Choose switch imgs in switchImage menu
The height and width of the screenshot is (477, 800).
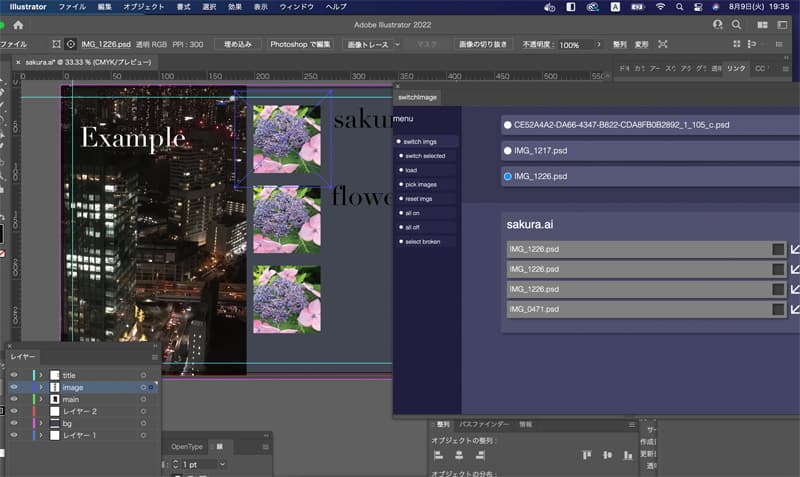point(426,141)
